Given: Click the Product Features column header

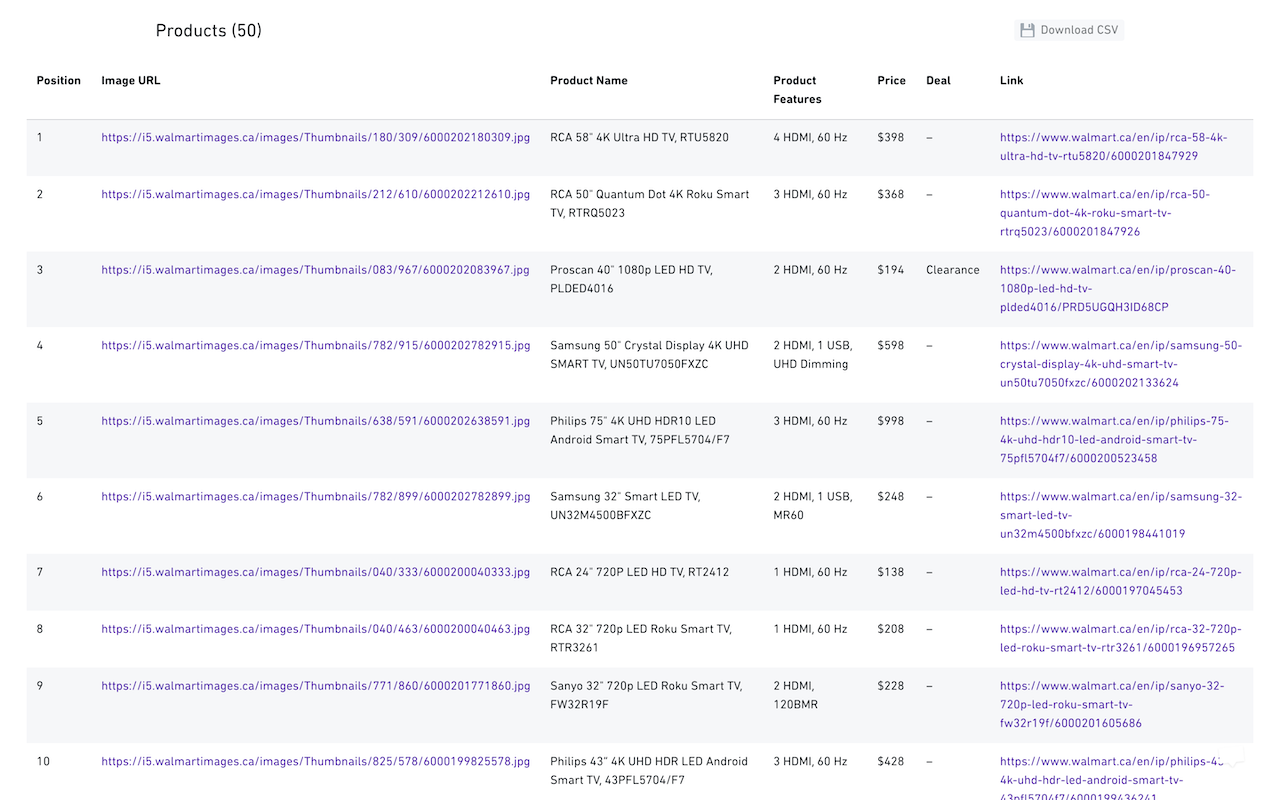Looking at the screenshot, I should [797, 90].
